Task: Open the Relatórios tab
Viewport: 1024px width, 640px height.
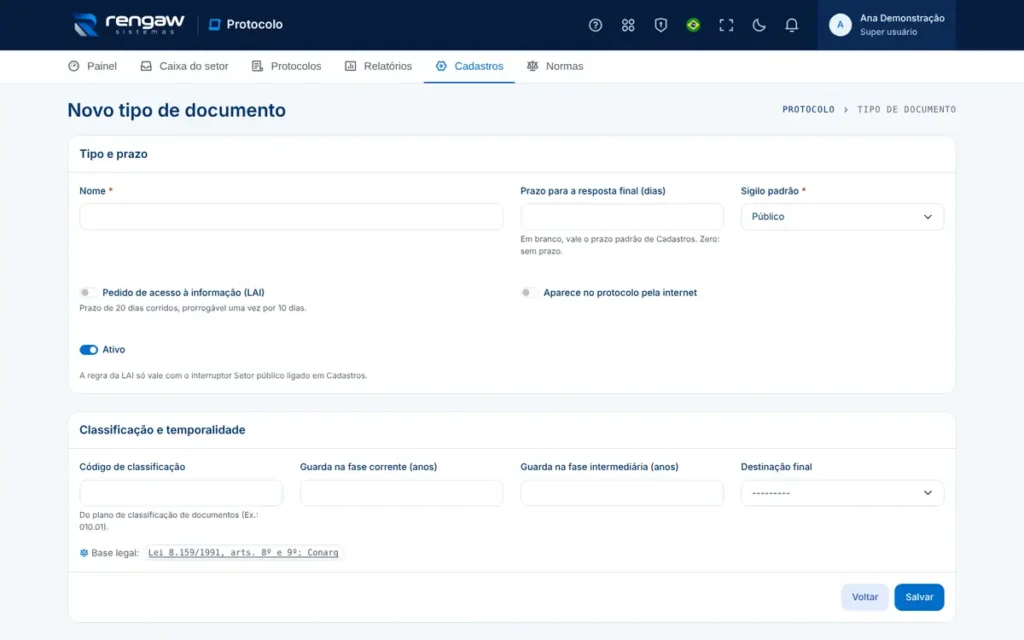Action: click(x=378, y=66)
